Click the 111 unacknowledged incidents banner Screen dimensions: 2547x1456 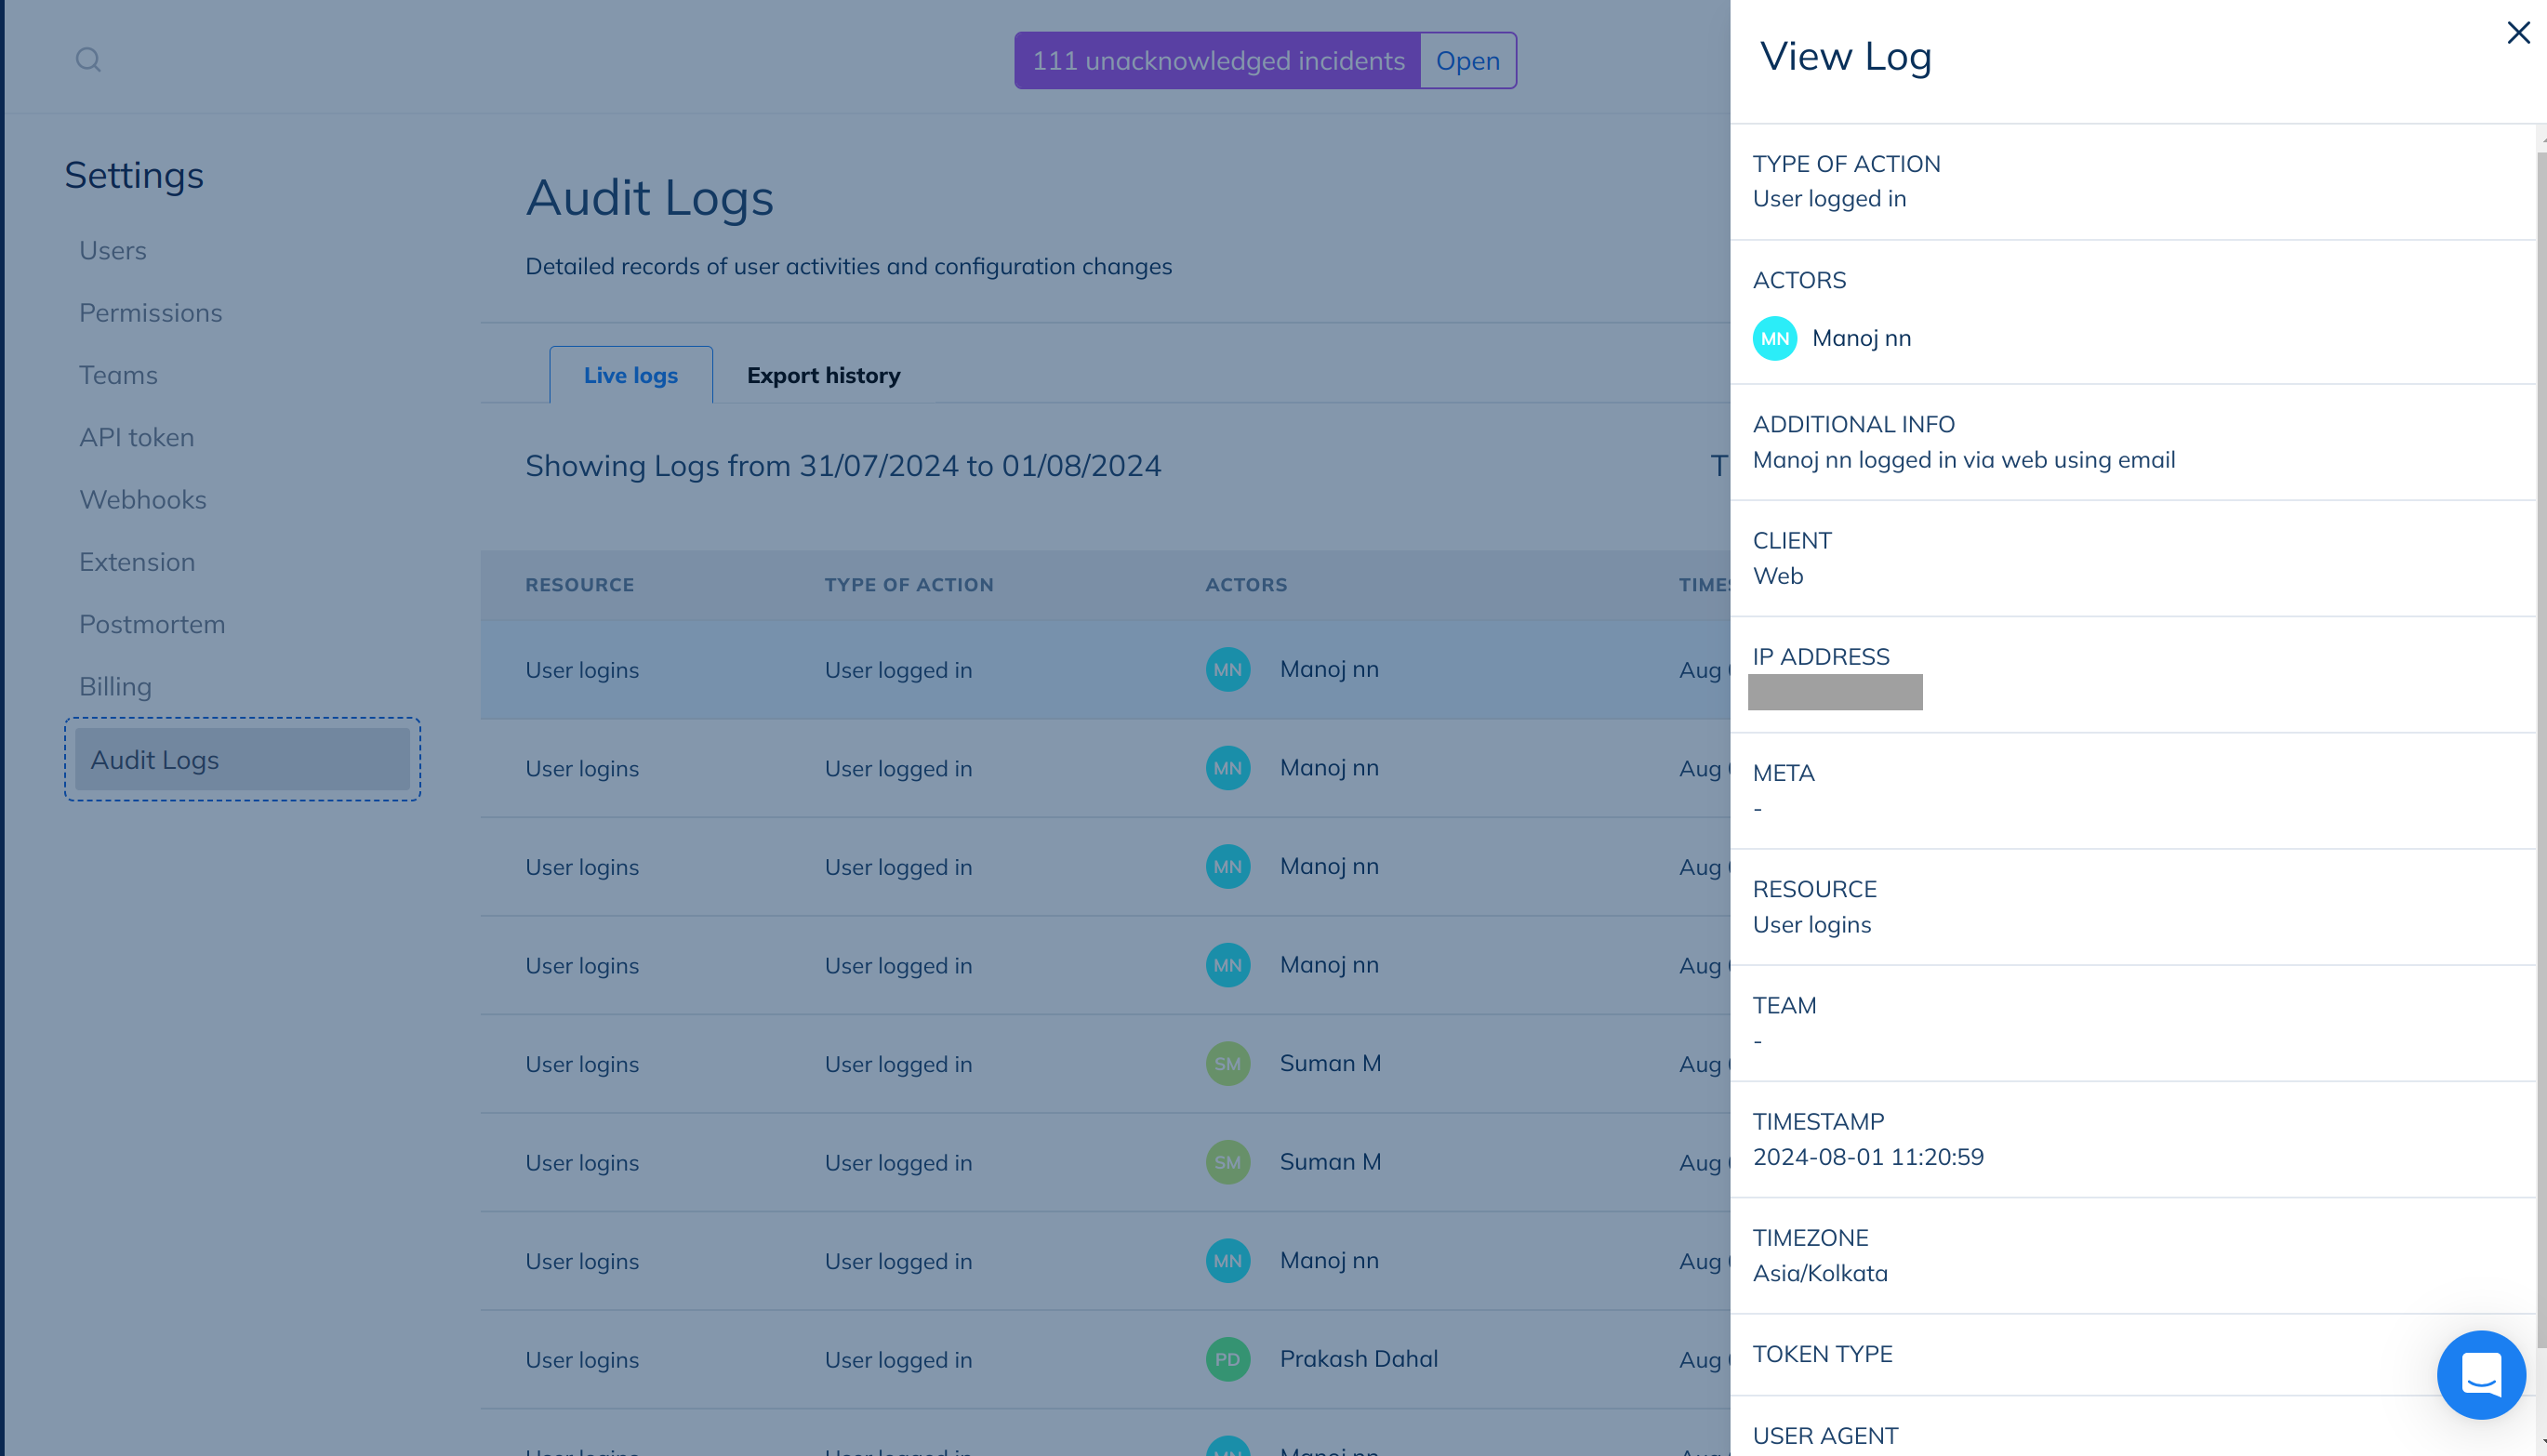click(1217, 61)
